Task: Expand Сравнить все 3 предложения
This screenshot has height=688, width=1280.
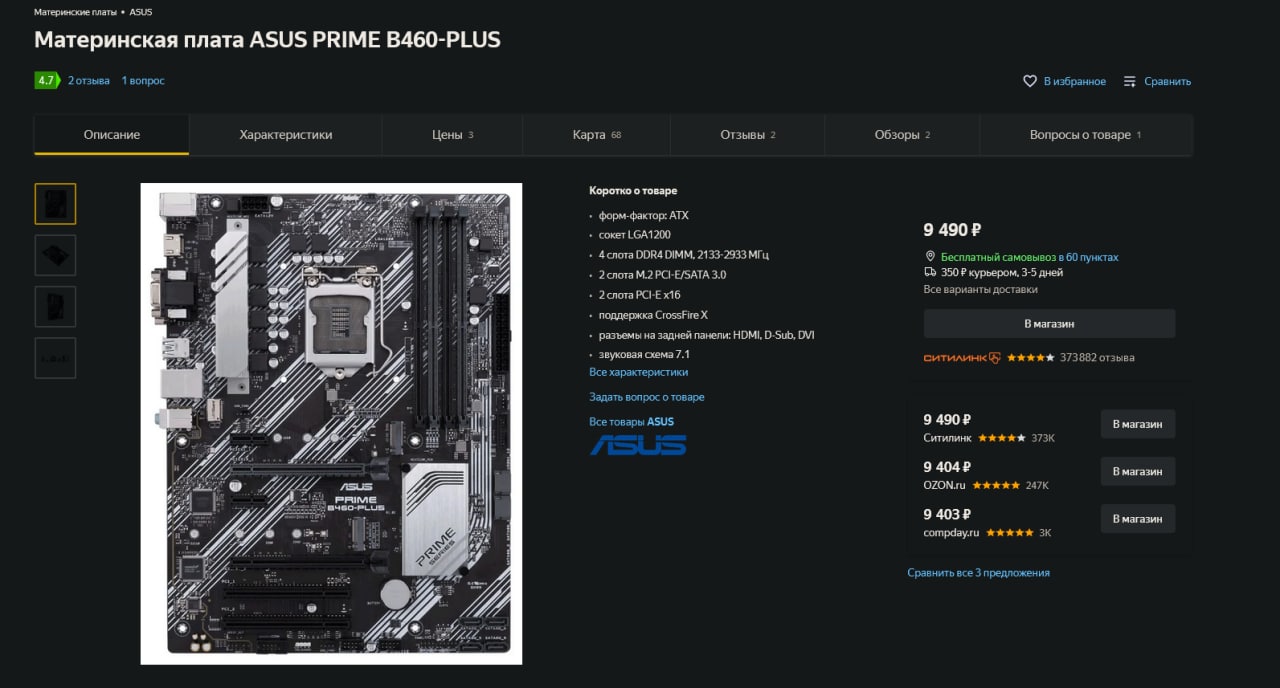Action: (979, 573)
